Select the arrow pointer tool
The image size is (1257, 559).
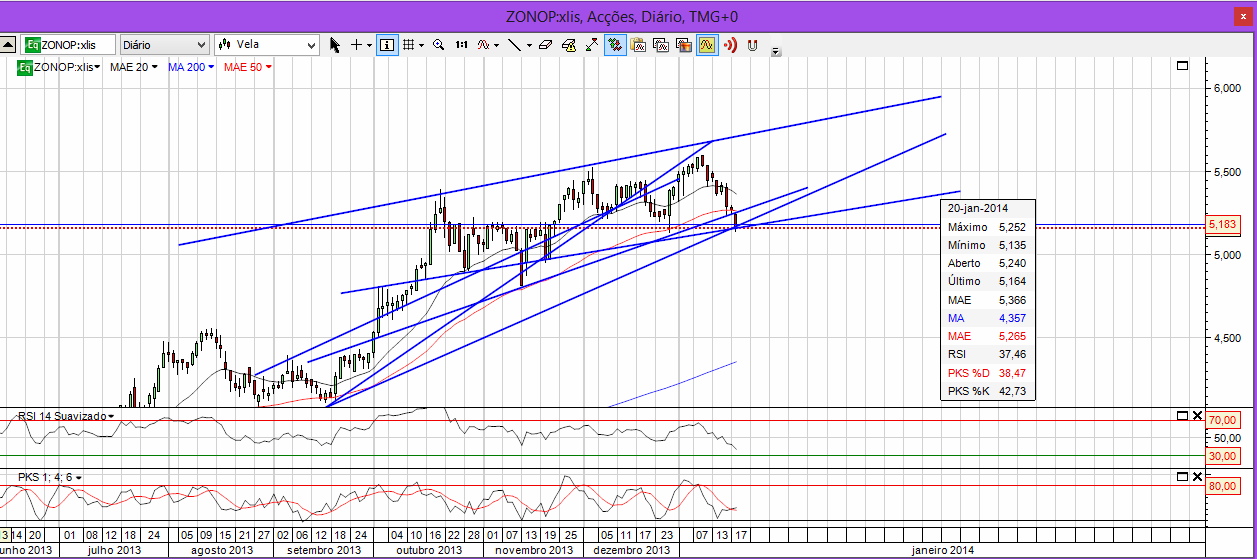pyautogui.click(x=334, y=45)
